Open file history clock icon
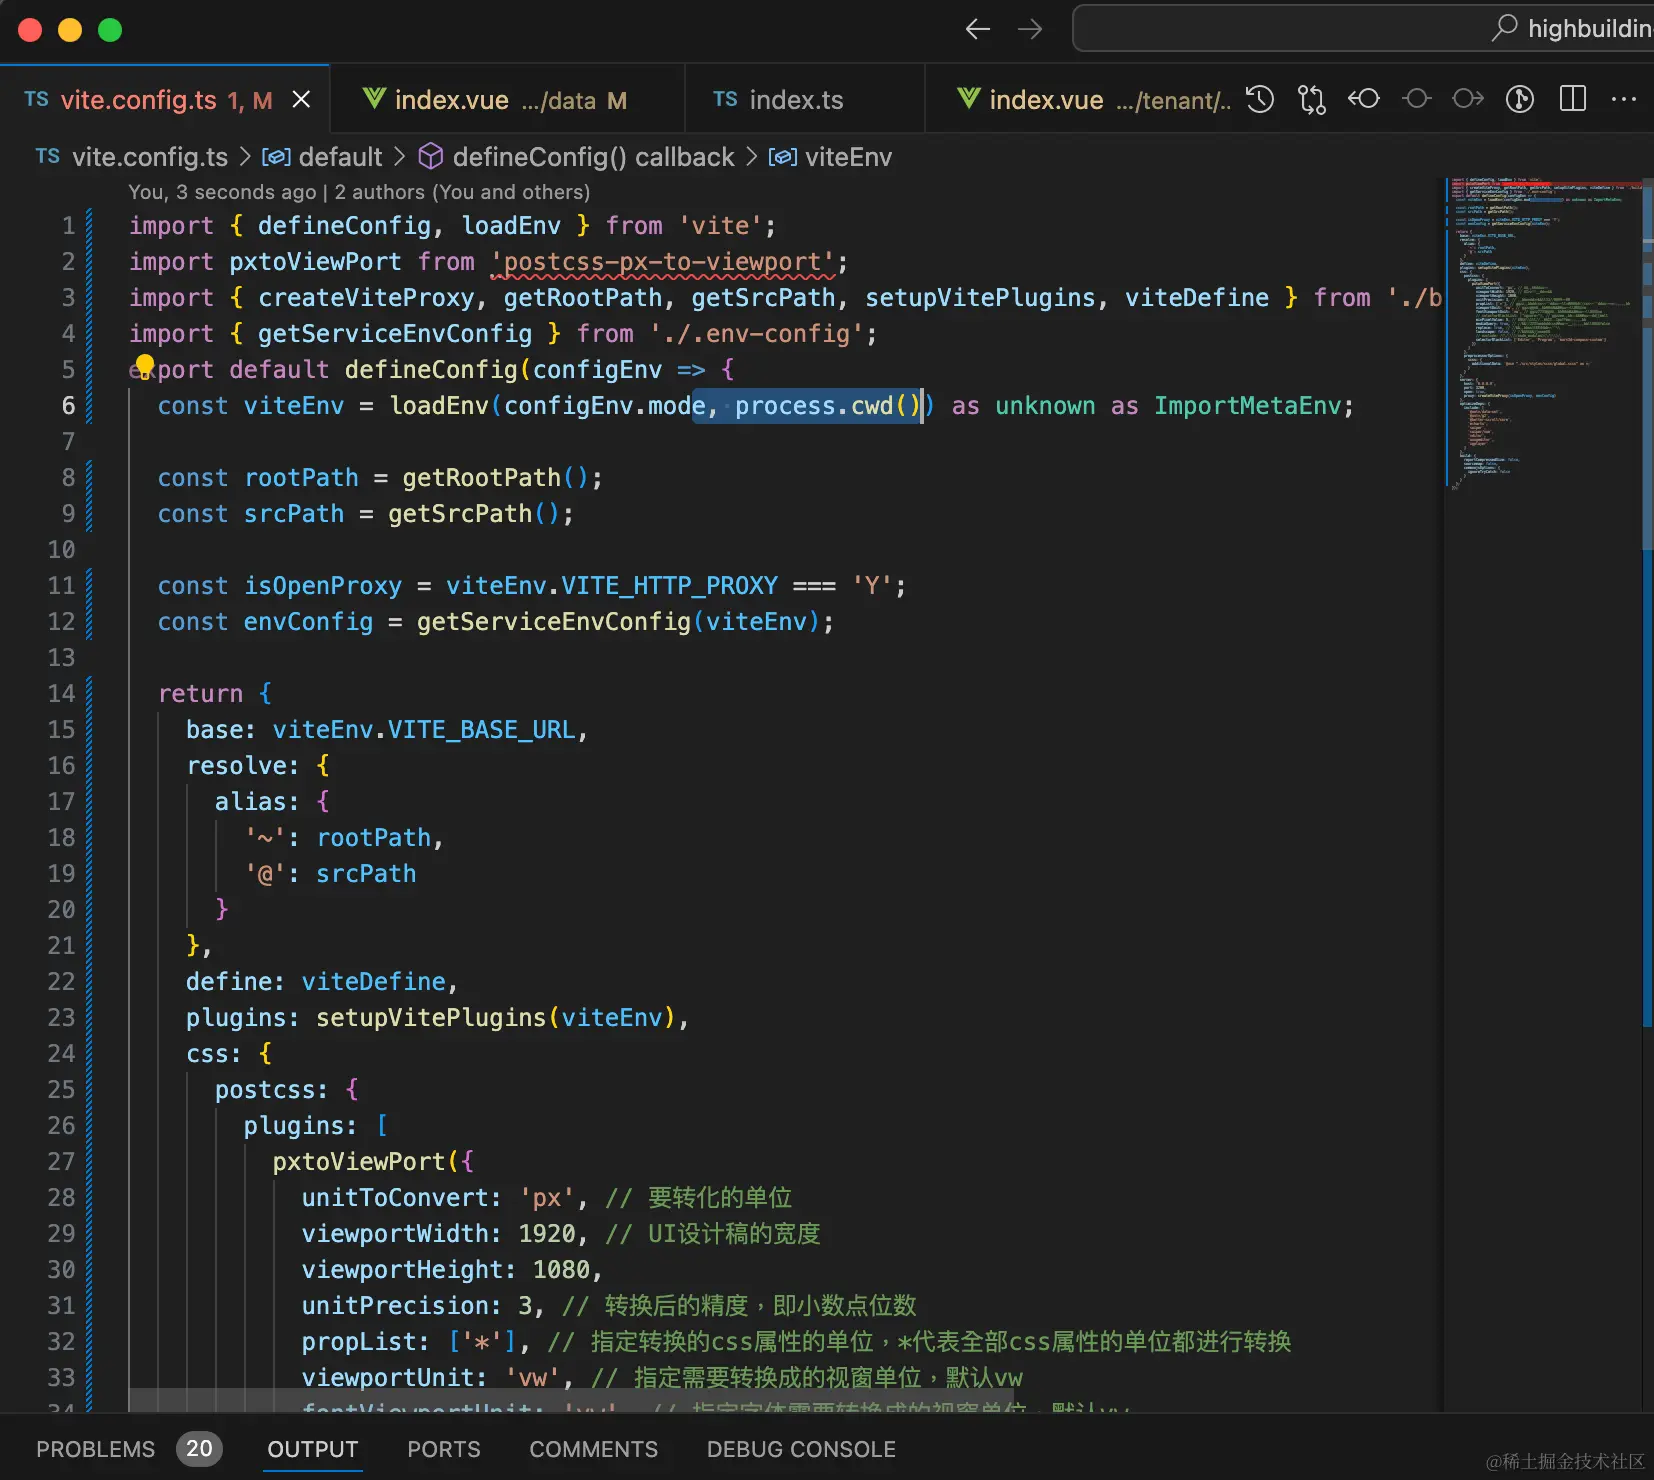The image size is (1654, 1480). (1260, 99)
